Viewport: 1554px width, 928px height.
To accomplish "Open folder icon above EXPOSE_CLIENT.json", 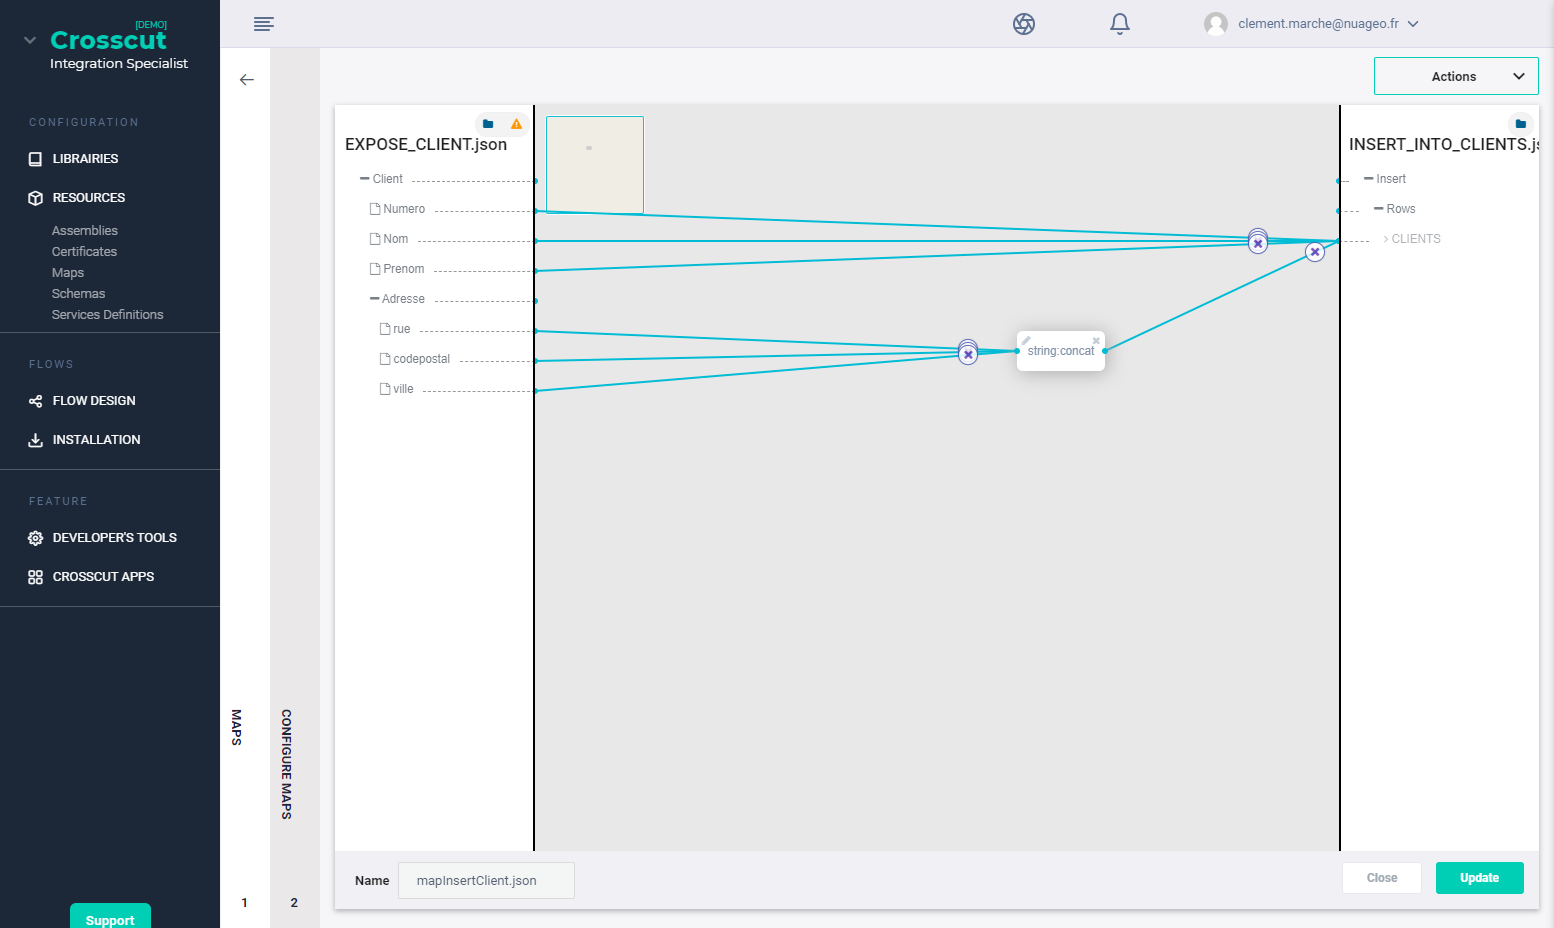I will tap(488, 124).
